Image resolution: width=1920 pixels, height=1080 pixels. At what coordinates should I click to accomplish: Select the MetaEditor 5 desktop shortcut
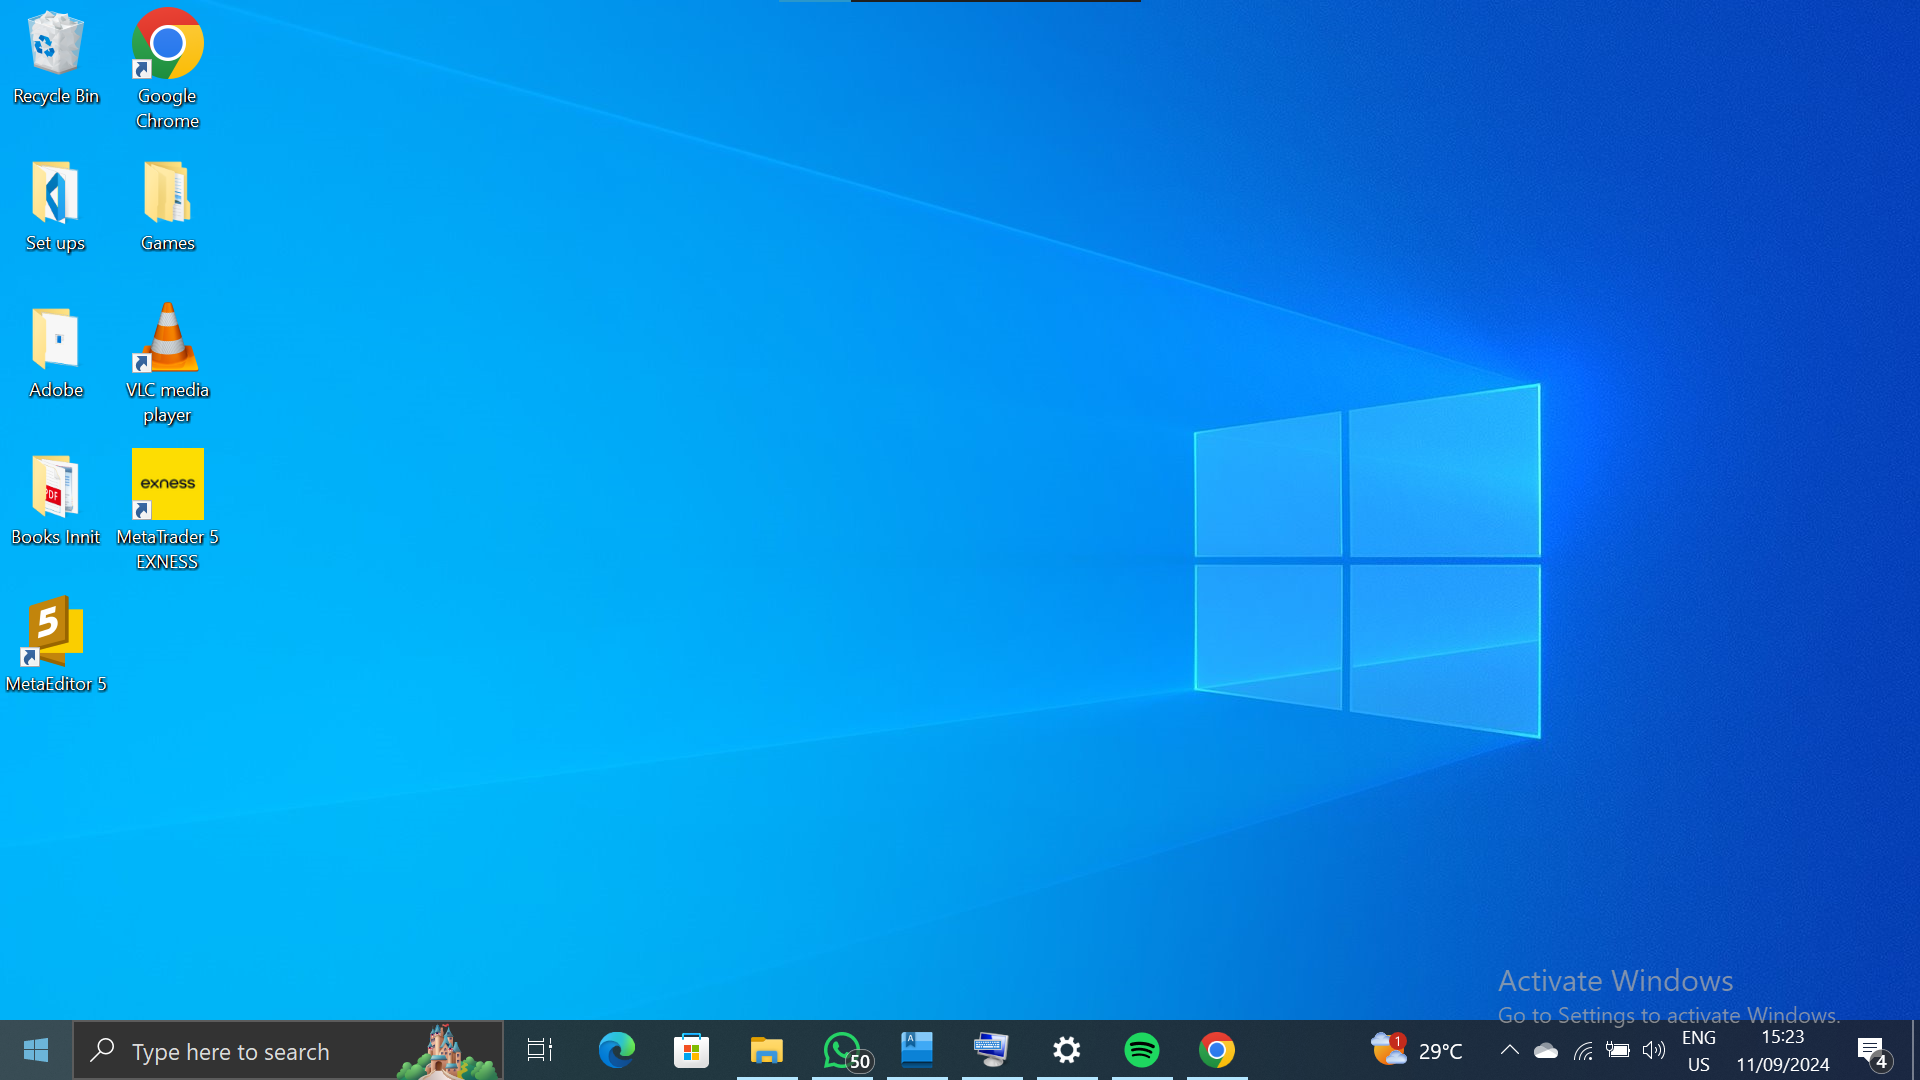click(x=56, y=644)
